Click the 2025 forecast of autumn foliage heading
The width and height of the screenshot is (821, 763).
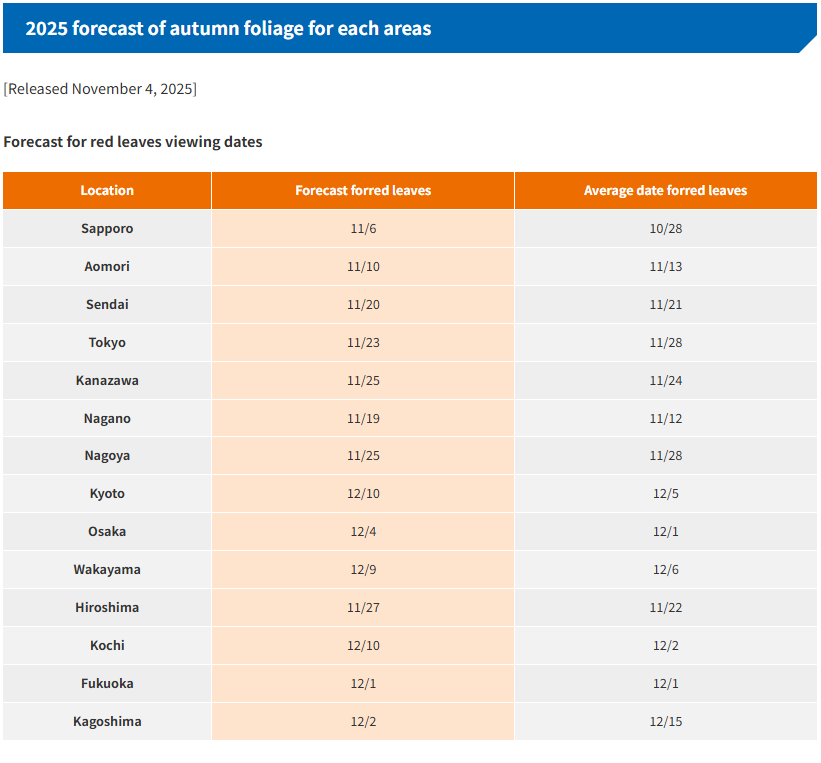(228, 28)
